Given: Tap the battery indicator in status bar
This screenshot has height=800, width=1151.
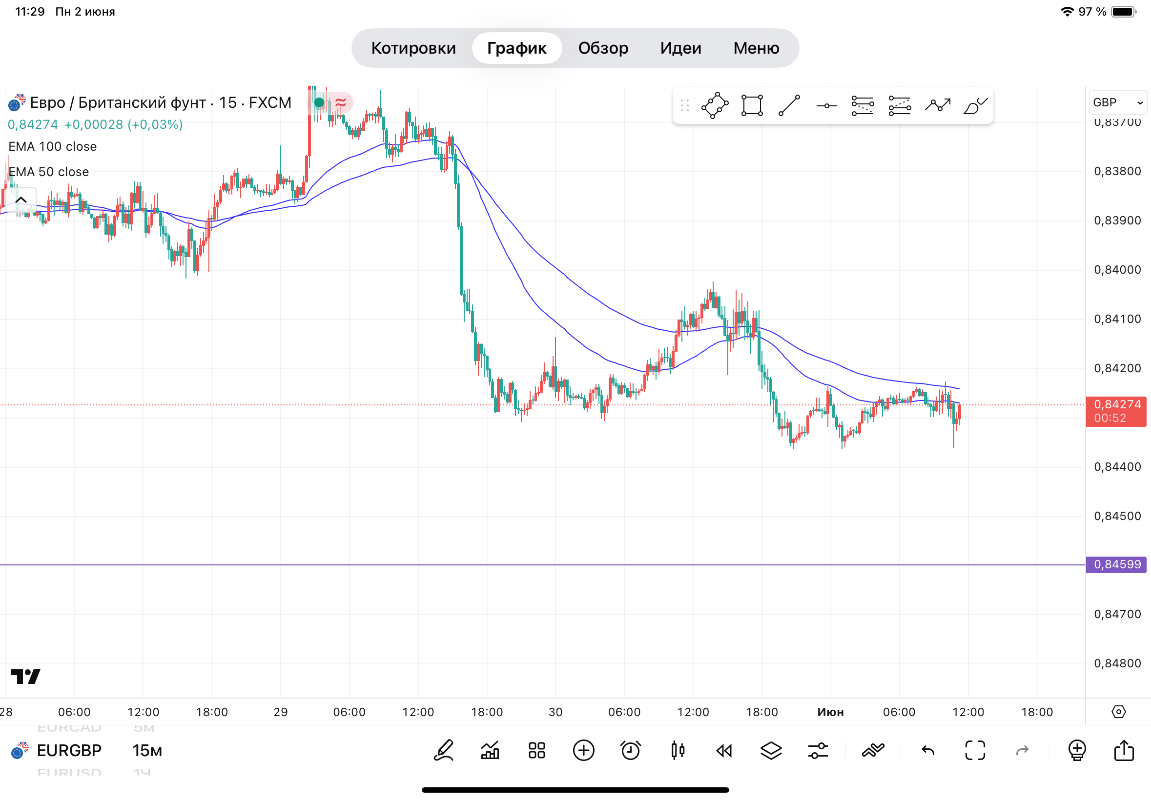Looking at the screenshot, I should coord(1125,12).
